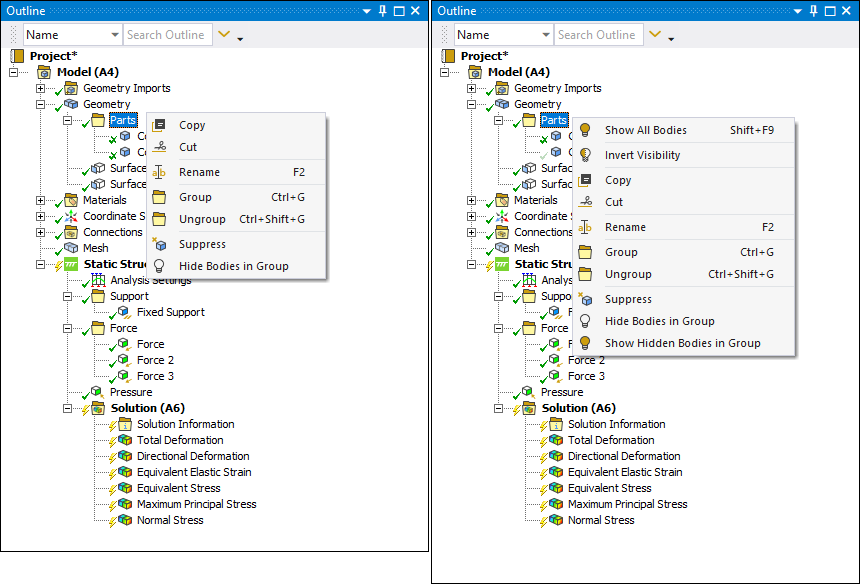
Task: Select Equivalent Stress in the left Outline tree
Action: pos(178,488)
